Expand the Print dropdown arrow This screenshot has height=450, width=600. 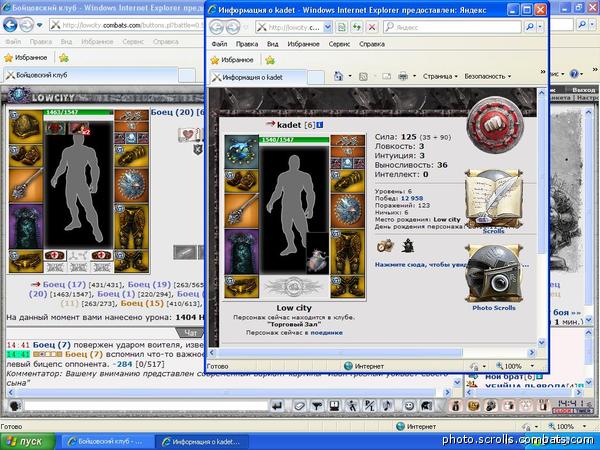tap(414, 77)
